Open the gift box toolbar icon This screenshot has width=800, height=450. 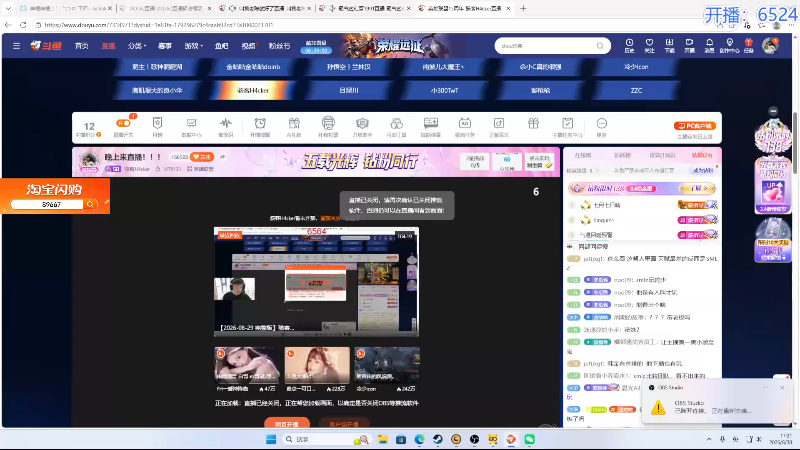(533, 123)
